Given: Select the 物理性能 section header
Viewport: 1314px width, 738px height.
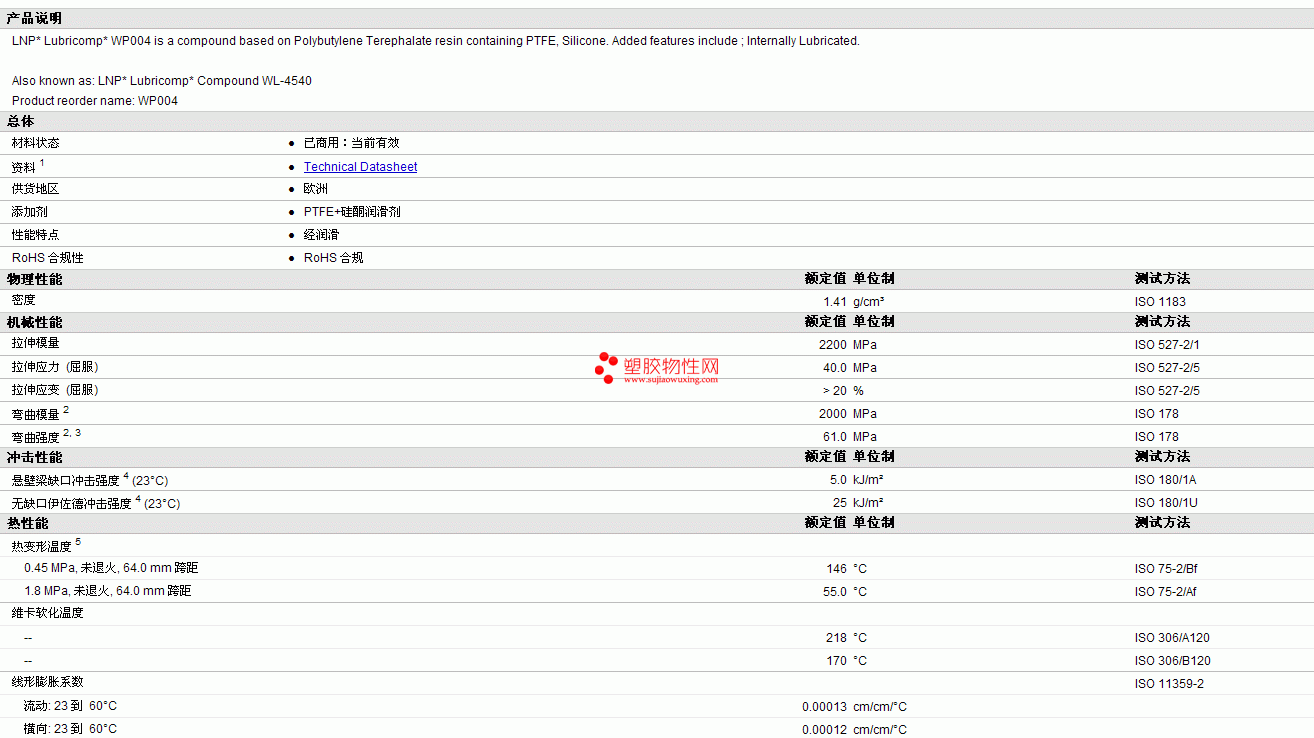Looking at the screenshot, I should [x=34, y=279].
